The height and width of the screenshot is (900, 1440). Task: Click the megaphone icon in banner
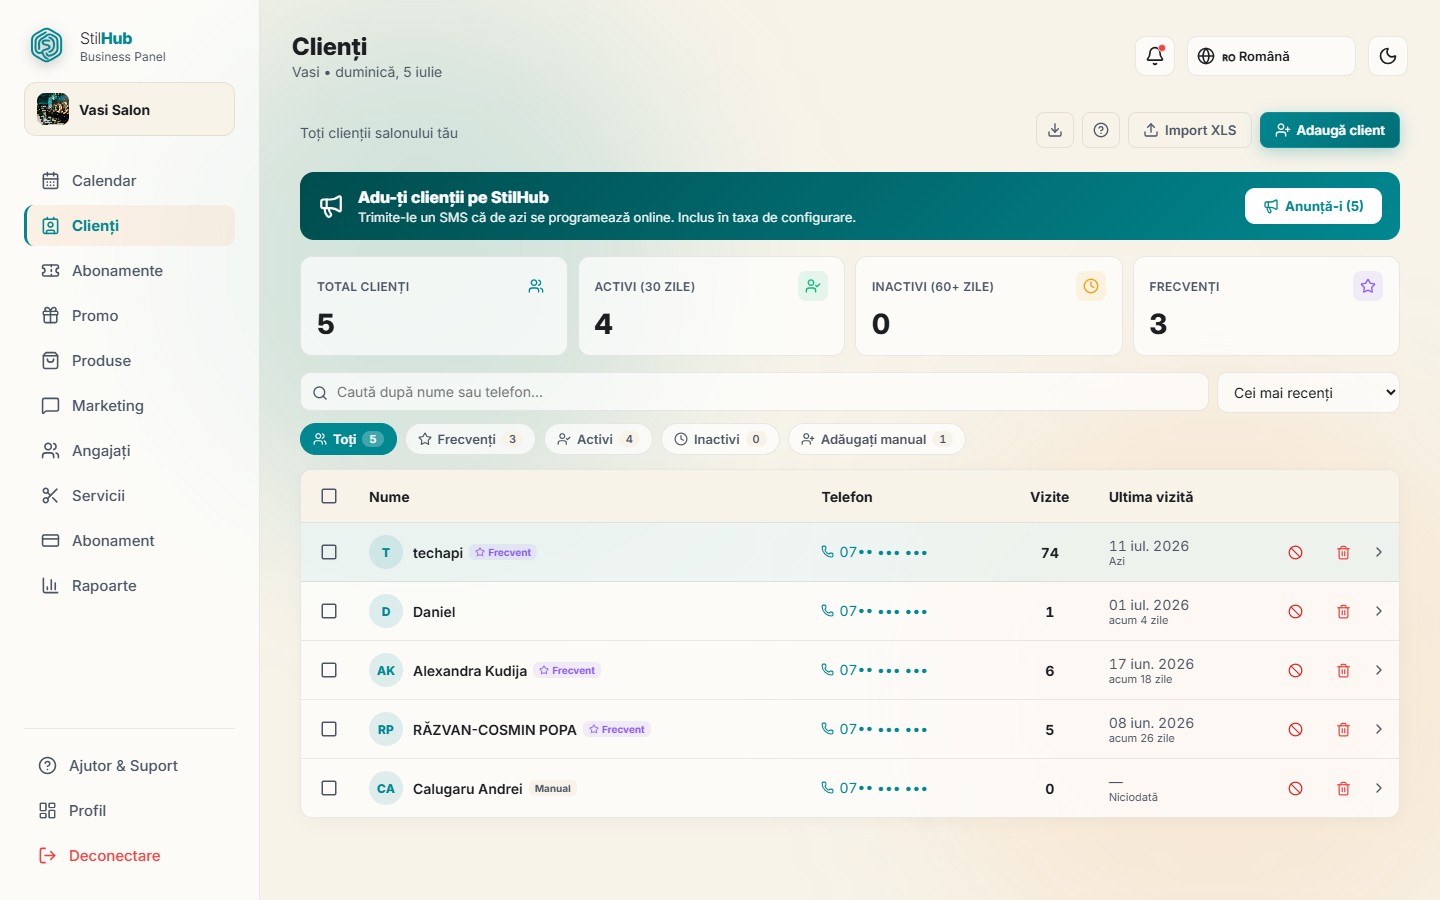coord(331,206)
